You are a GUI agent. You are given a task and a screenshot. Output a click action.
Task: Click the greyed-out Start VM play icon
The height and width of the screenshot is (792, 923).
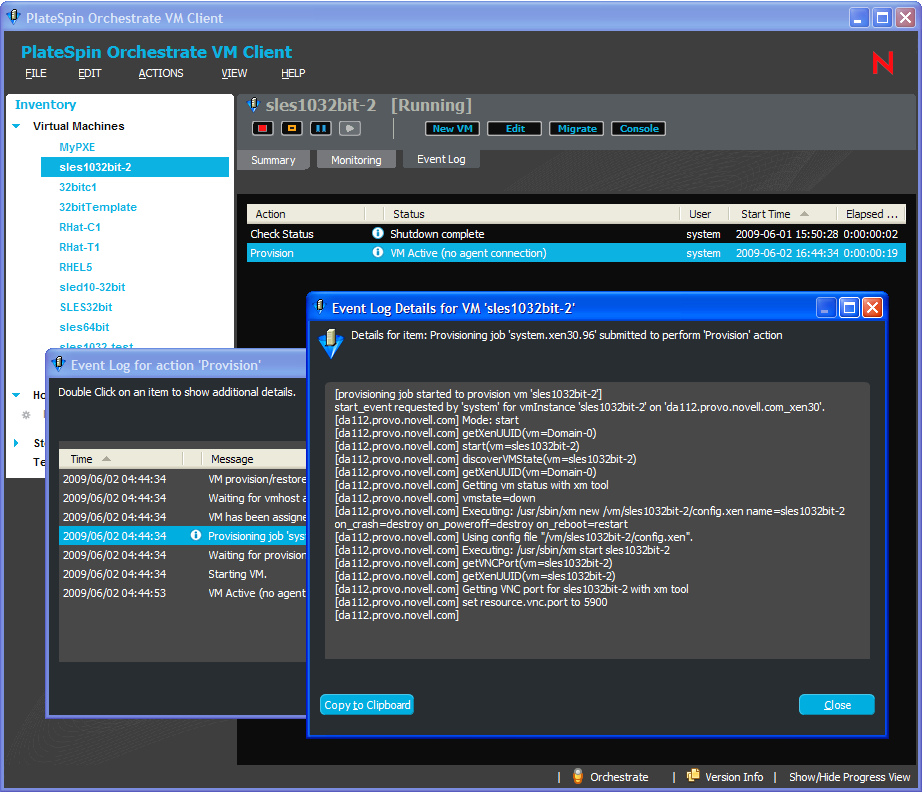pos(349,128)
